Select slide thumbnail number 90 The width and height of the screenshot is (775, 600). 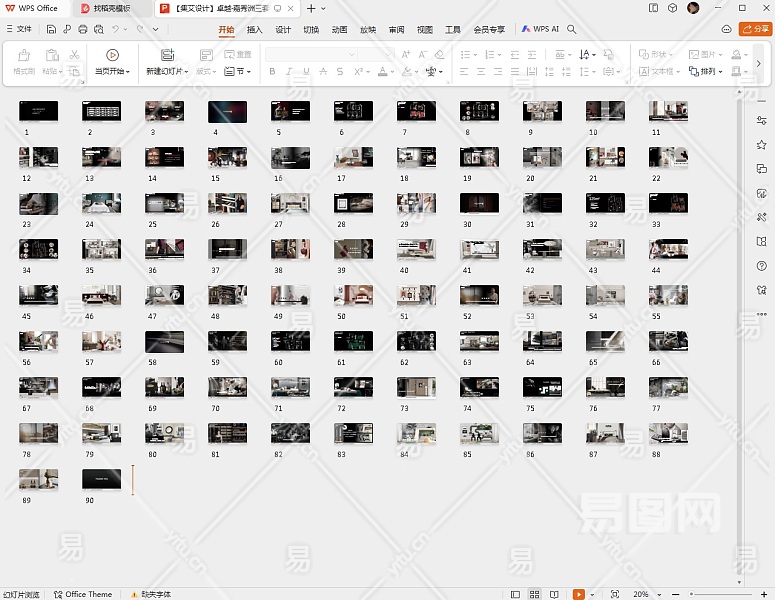click(101, 479)
